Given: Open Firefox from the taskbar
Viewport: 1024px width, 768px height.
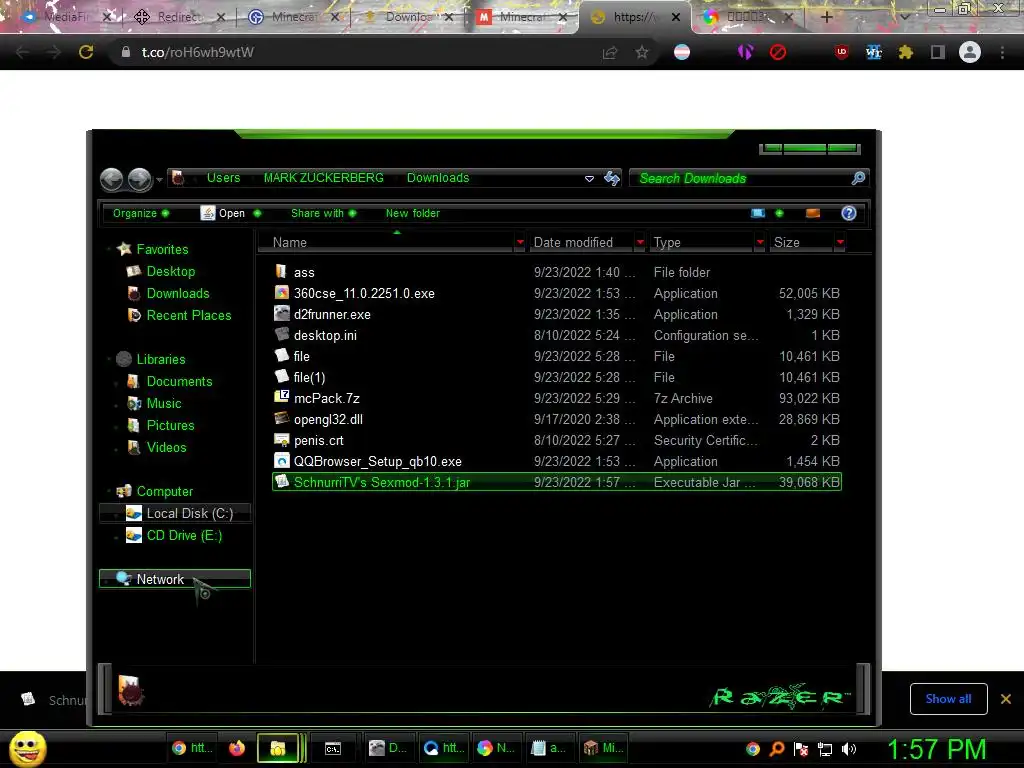Looking at the screenshot, I should pyautogui.click(x=236, y=748).
